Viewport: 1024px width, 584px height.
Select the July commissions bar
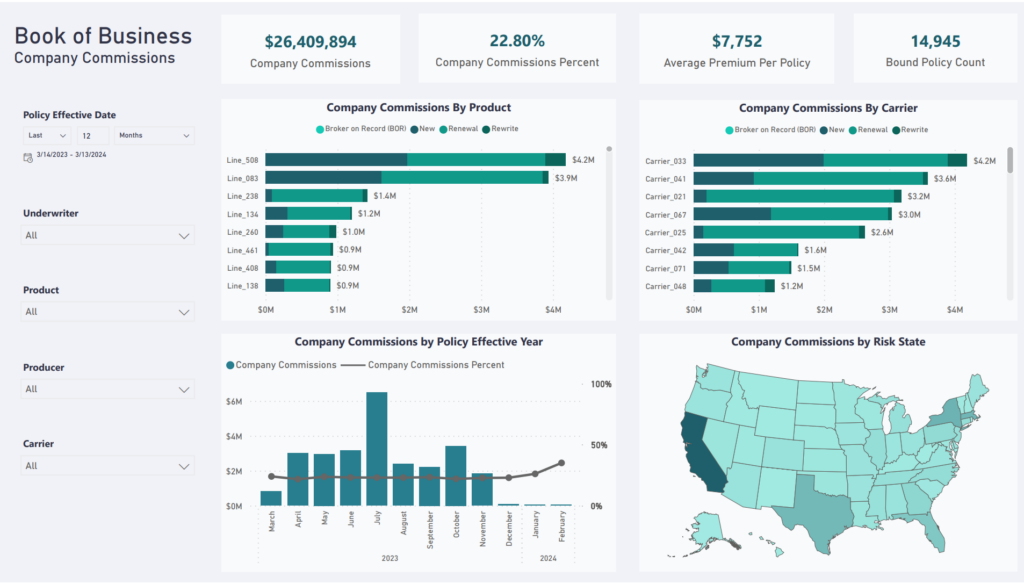click(x=377, y=449)
